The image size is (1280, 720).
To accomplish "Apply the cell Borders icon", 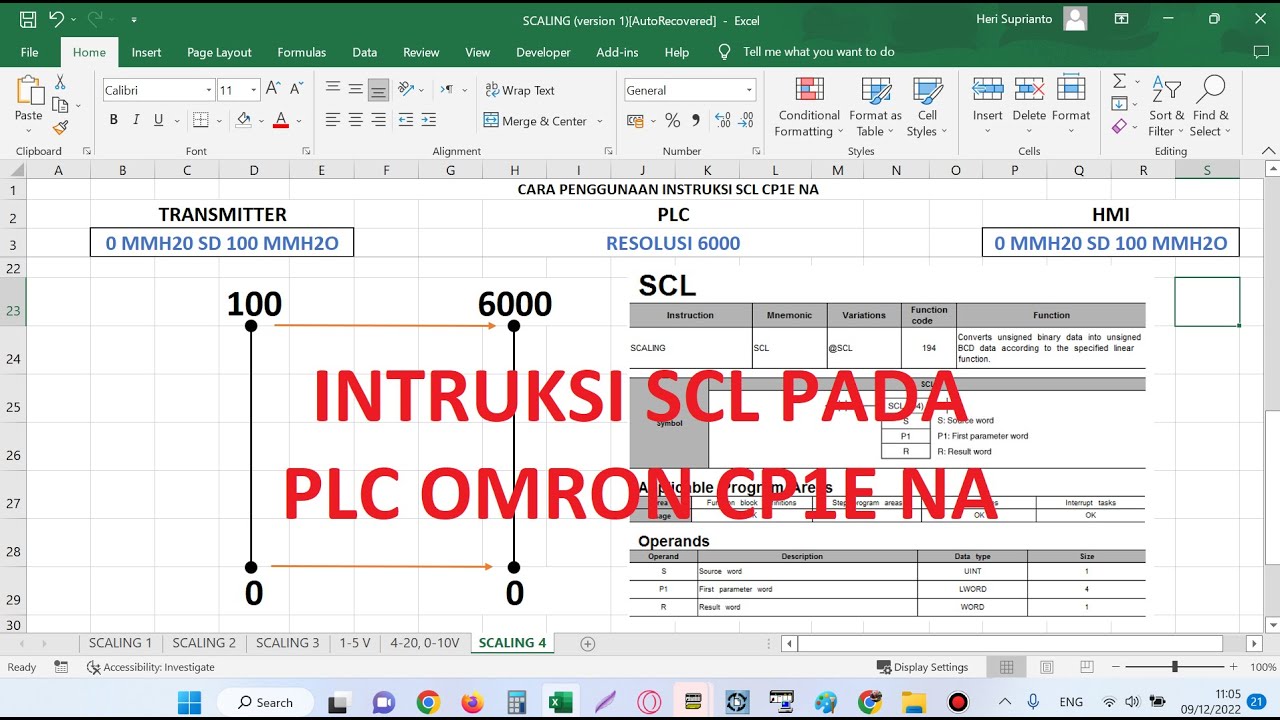I will (200, 120).
